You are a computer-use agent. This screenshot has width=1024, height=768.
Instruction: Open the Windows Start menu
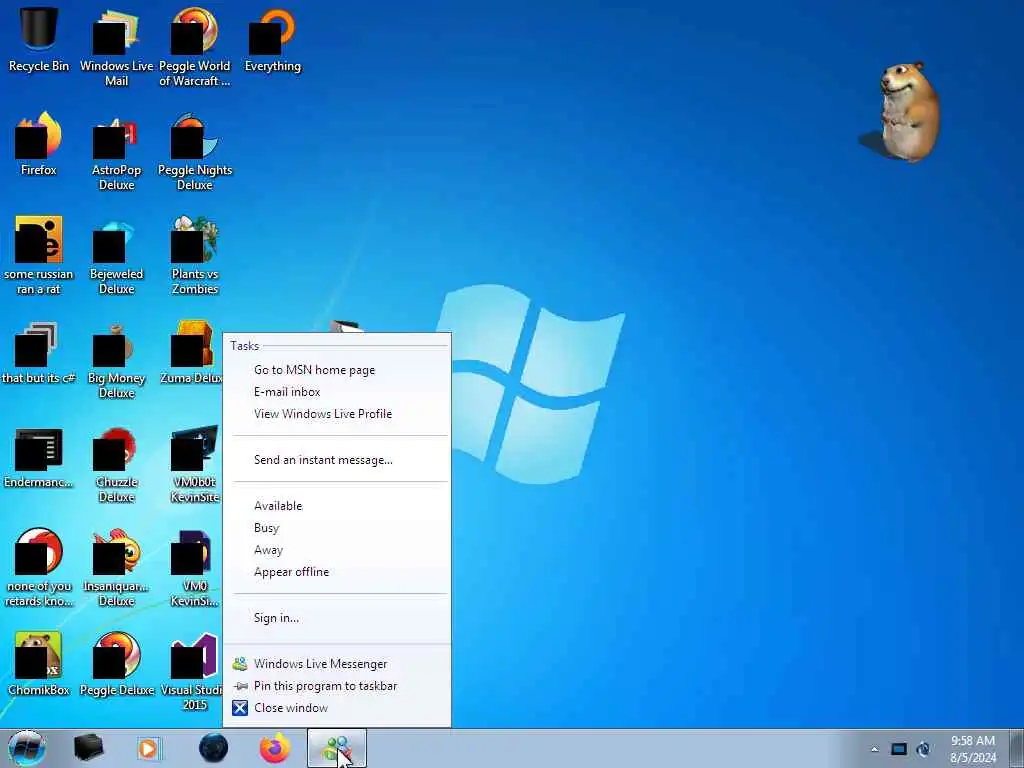[27, 748]
